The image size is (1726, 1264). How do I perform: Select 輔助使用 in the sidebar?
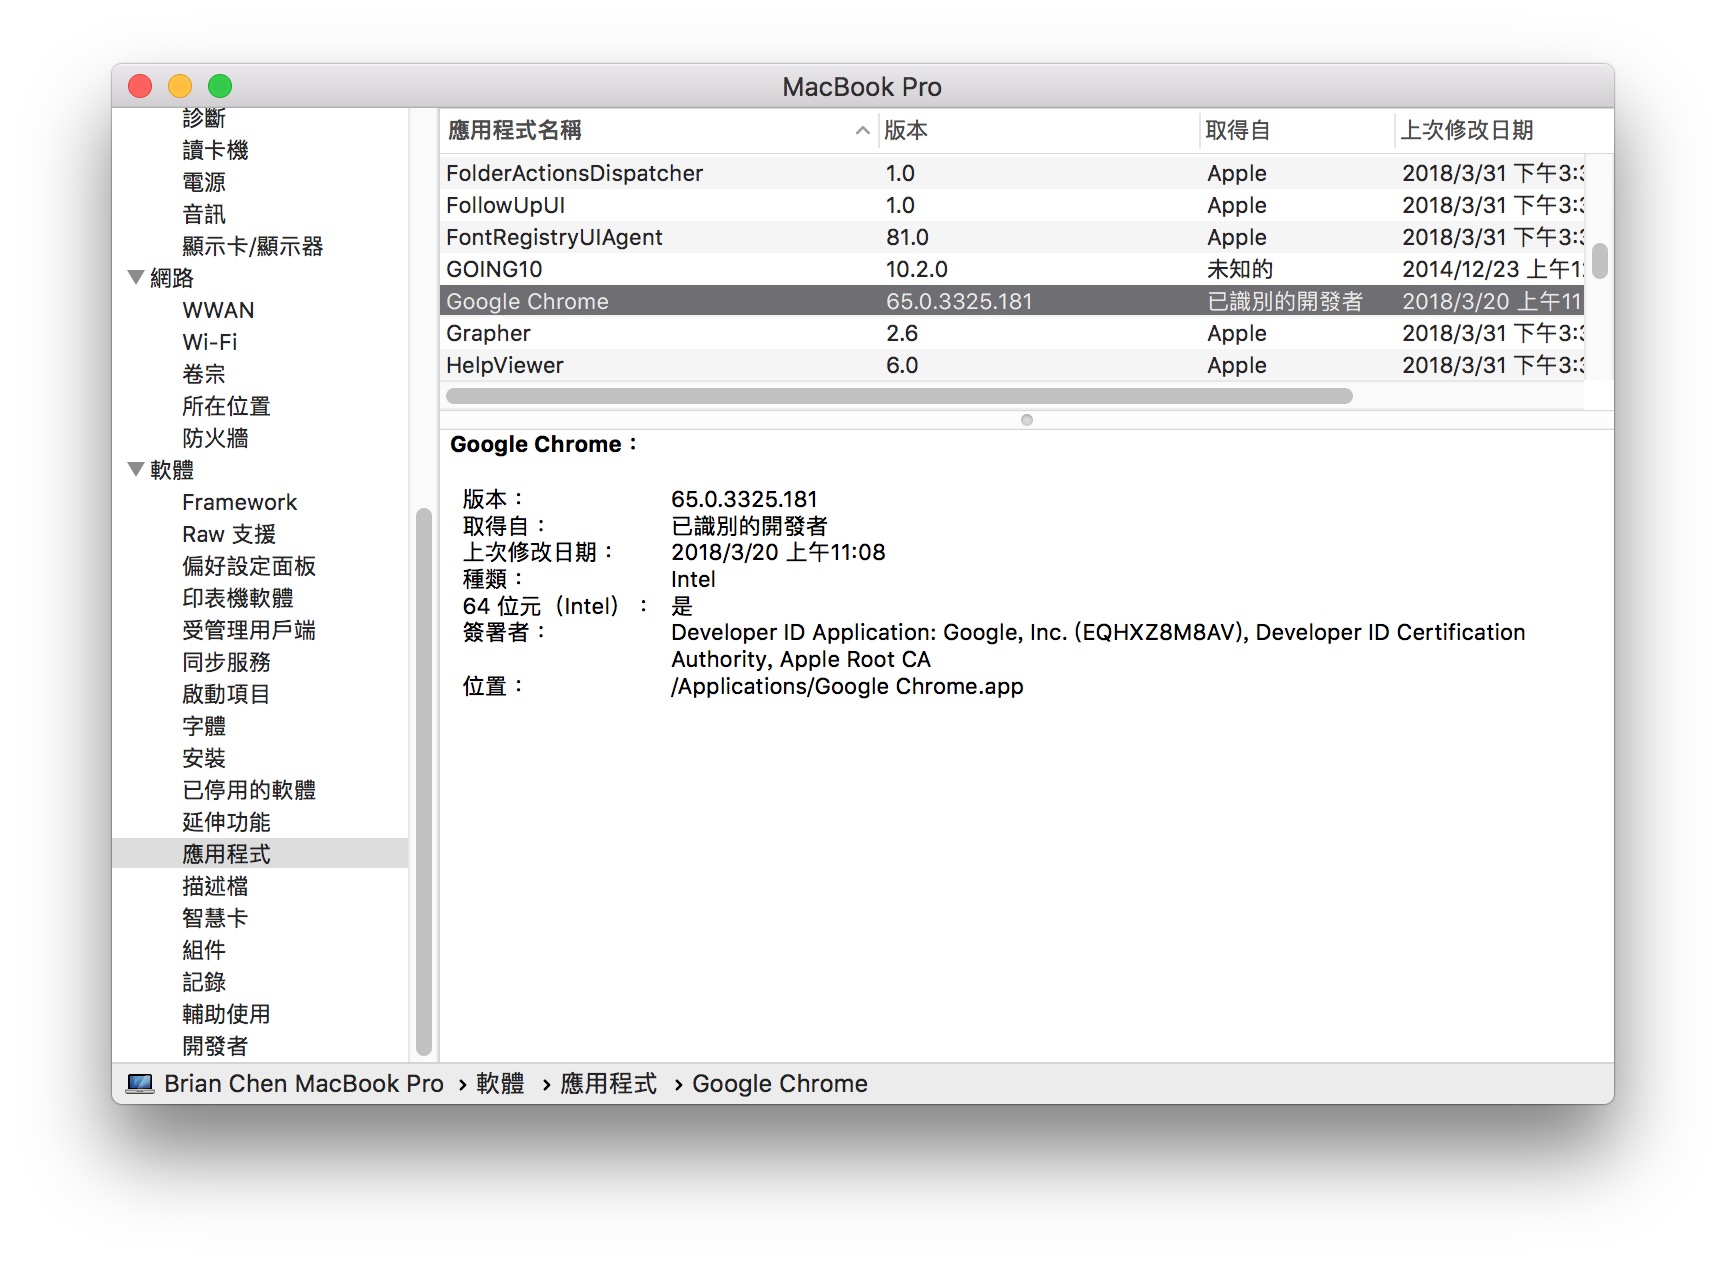226,1014
